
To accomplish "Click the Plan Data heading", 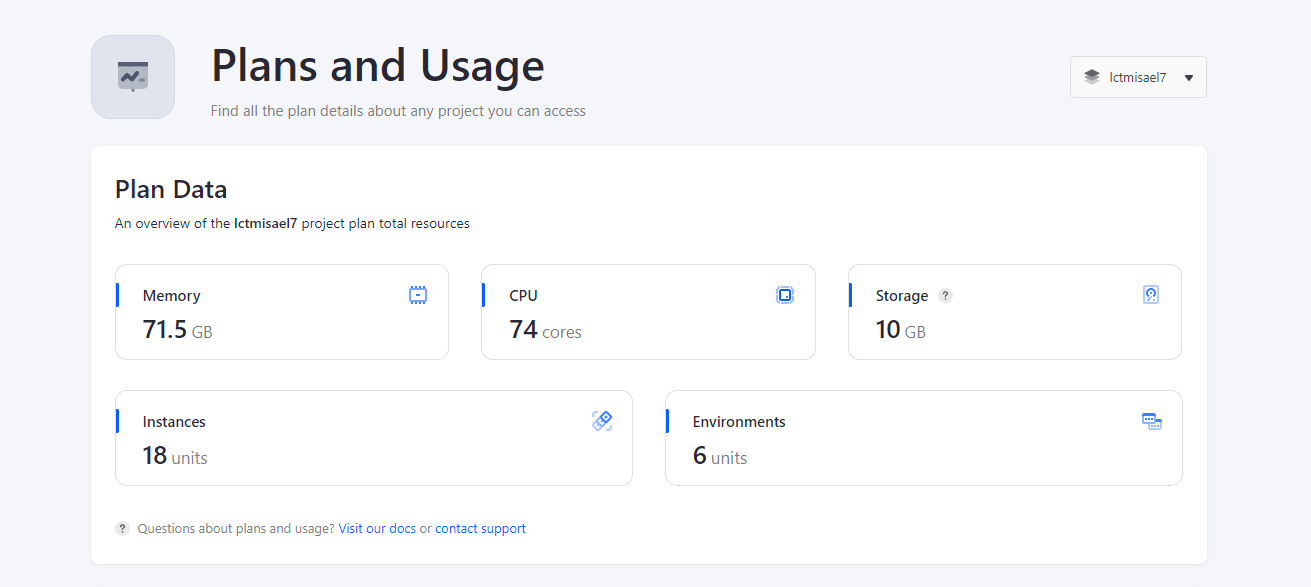I will (x=171, y=189).
